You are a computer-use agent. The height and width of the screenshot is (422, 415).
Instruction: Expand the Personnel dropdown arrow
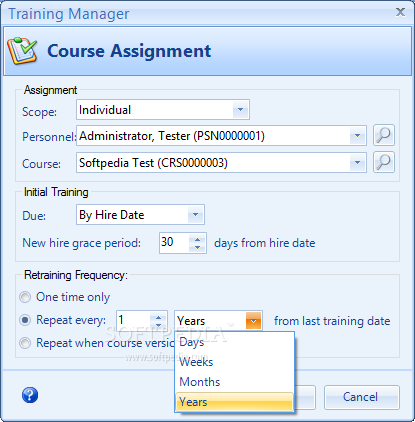[x=357, y=136]
